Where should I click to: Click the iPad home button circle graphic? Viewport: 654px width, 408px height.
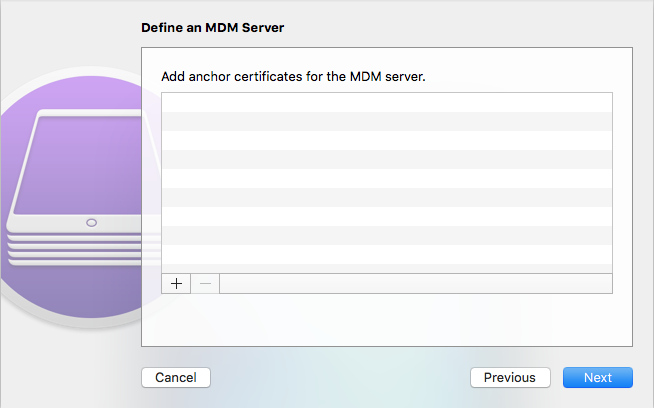(x=91, y=223)
